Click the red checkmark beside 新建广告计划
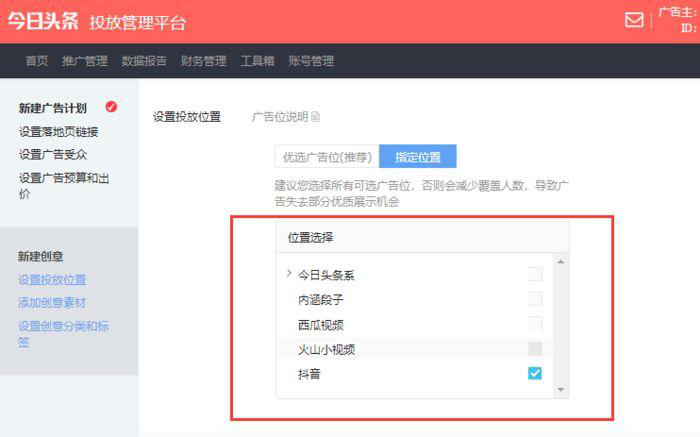Viewport: 700px width, 437px height. tap(111, 107)
